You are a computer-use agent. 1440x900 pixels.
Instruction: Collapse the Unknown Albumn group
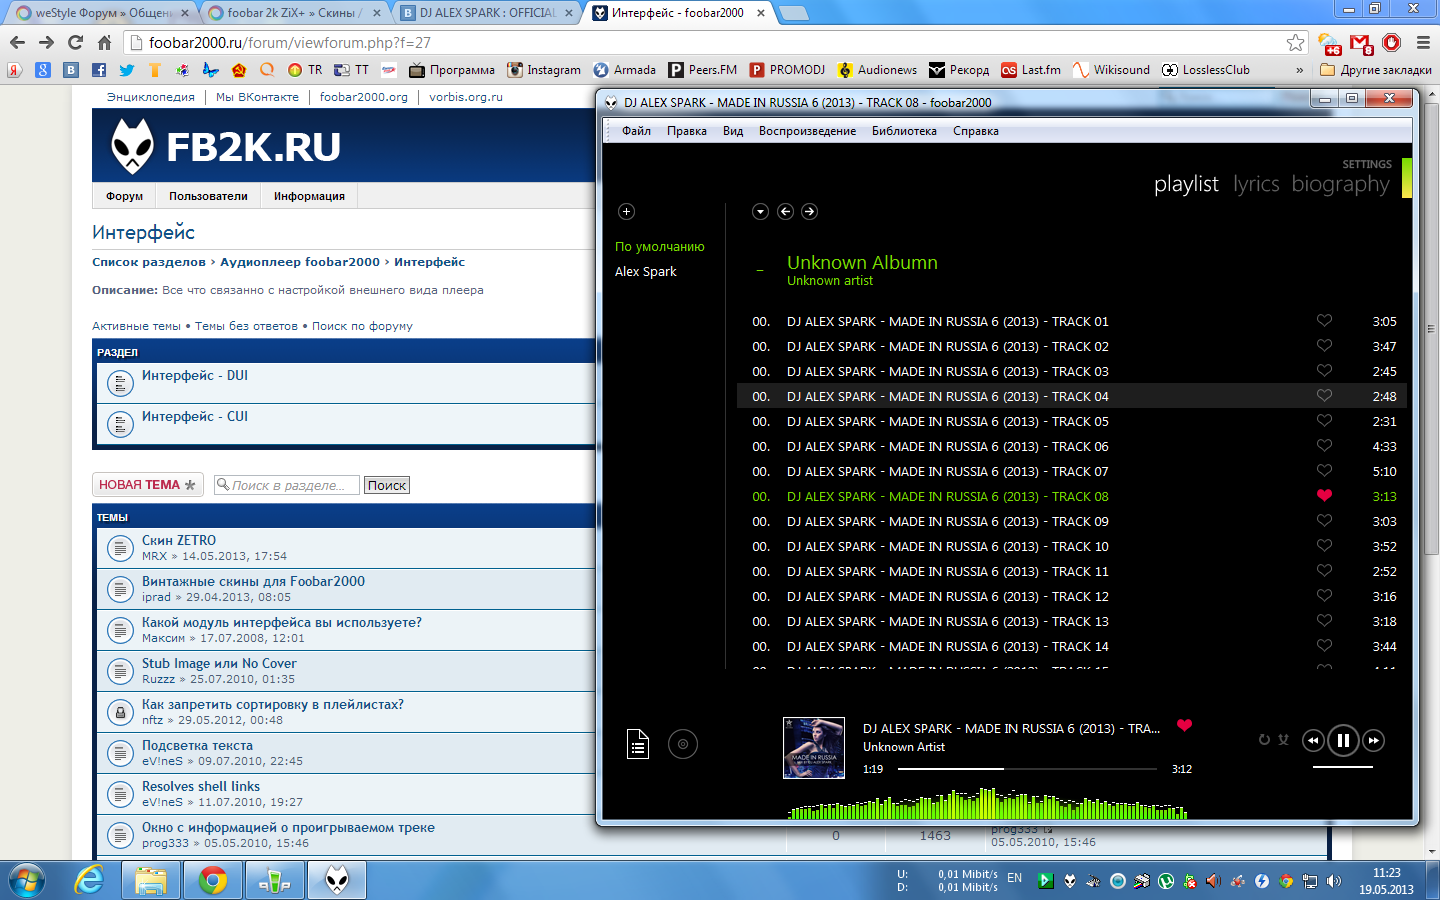click(760, 271)
